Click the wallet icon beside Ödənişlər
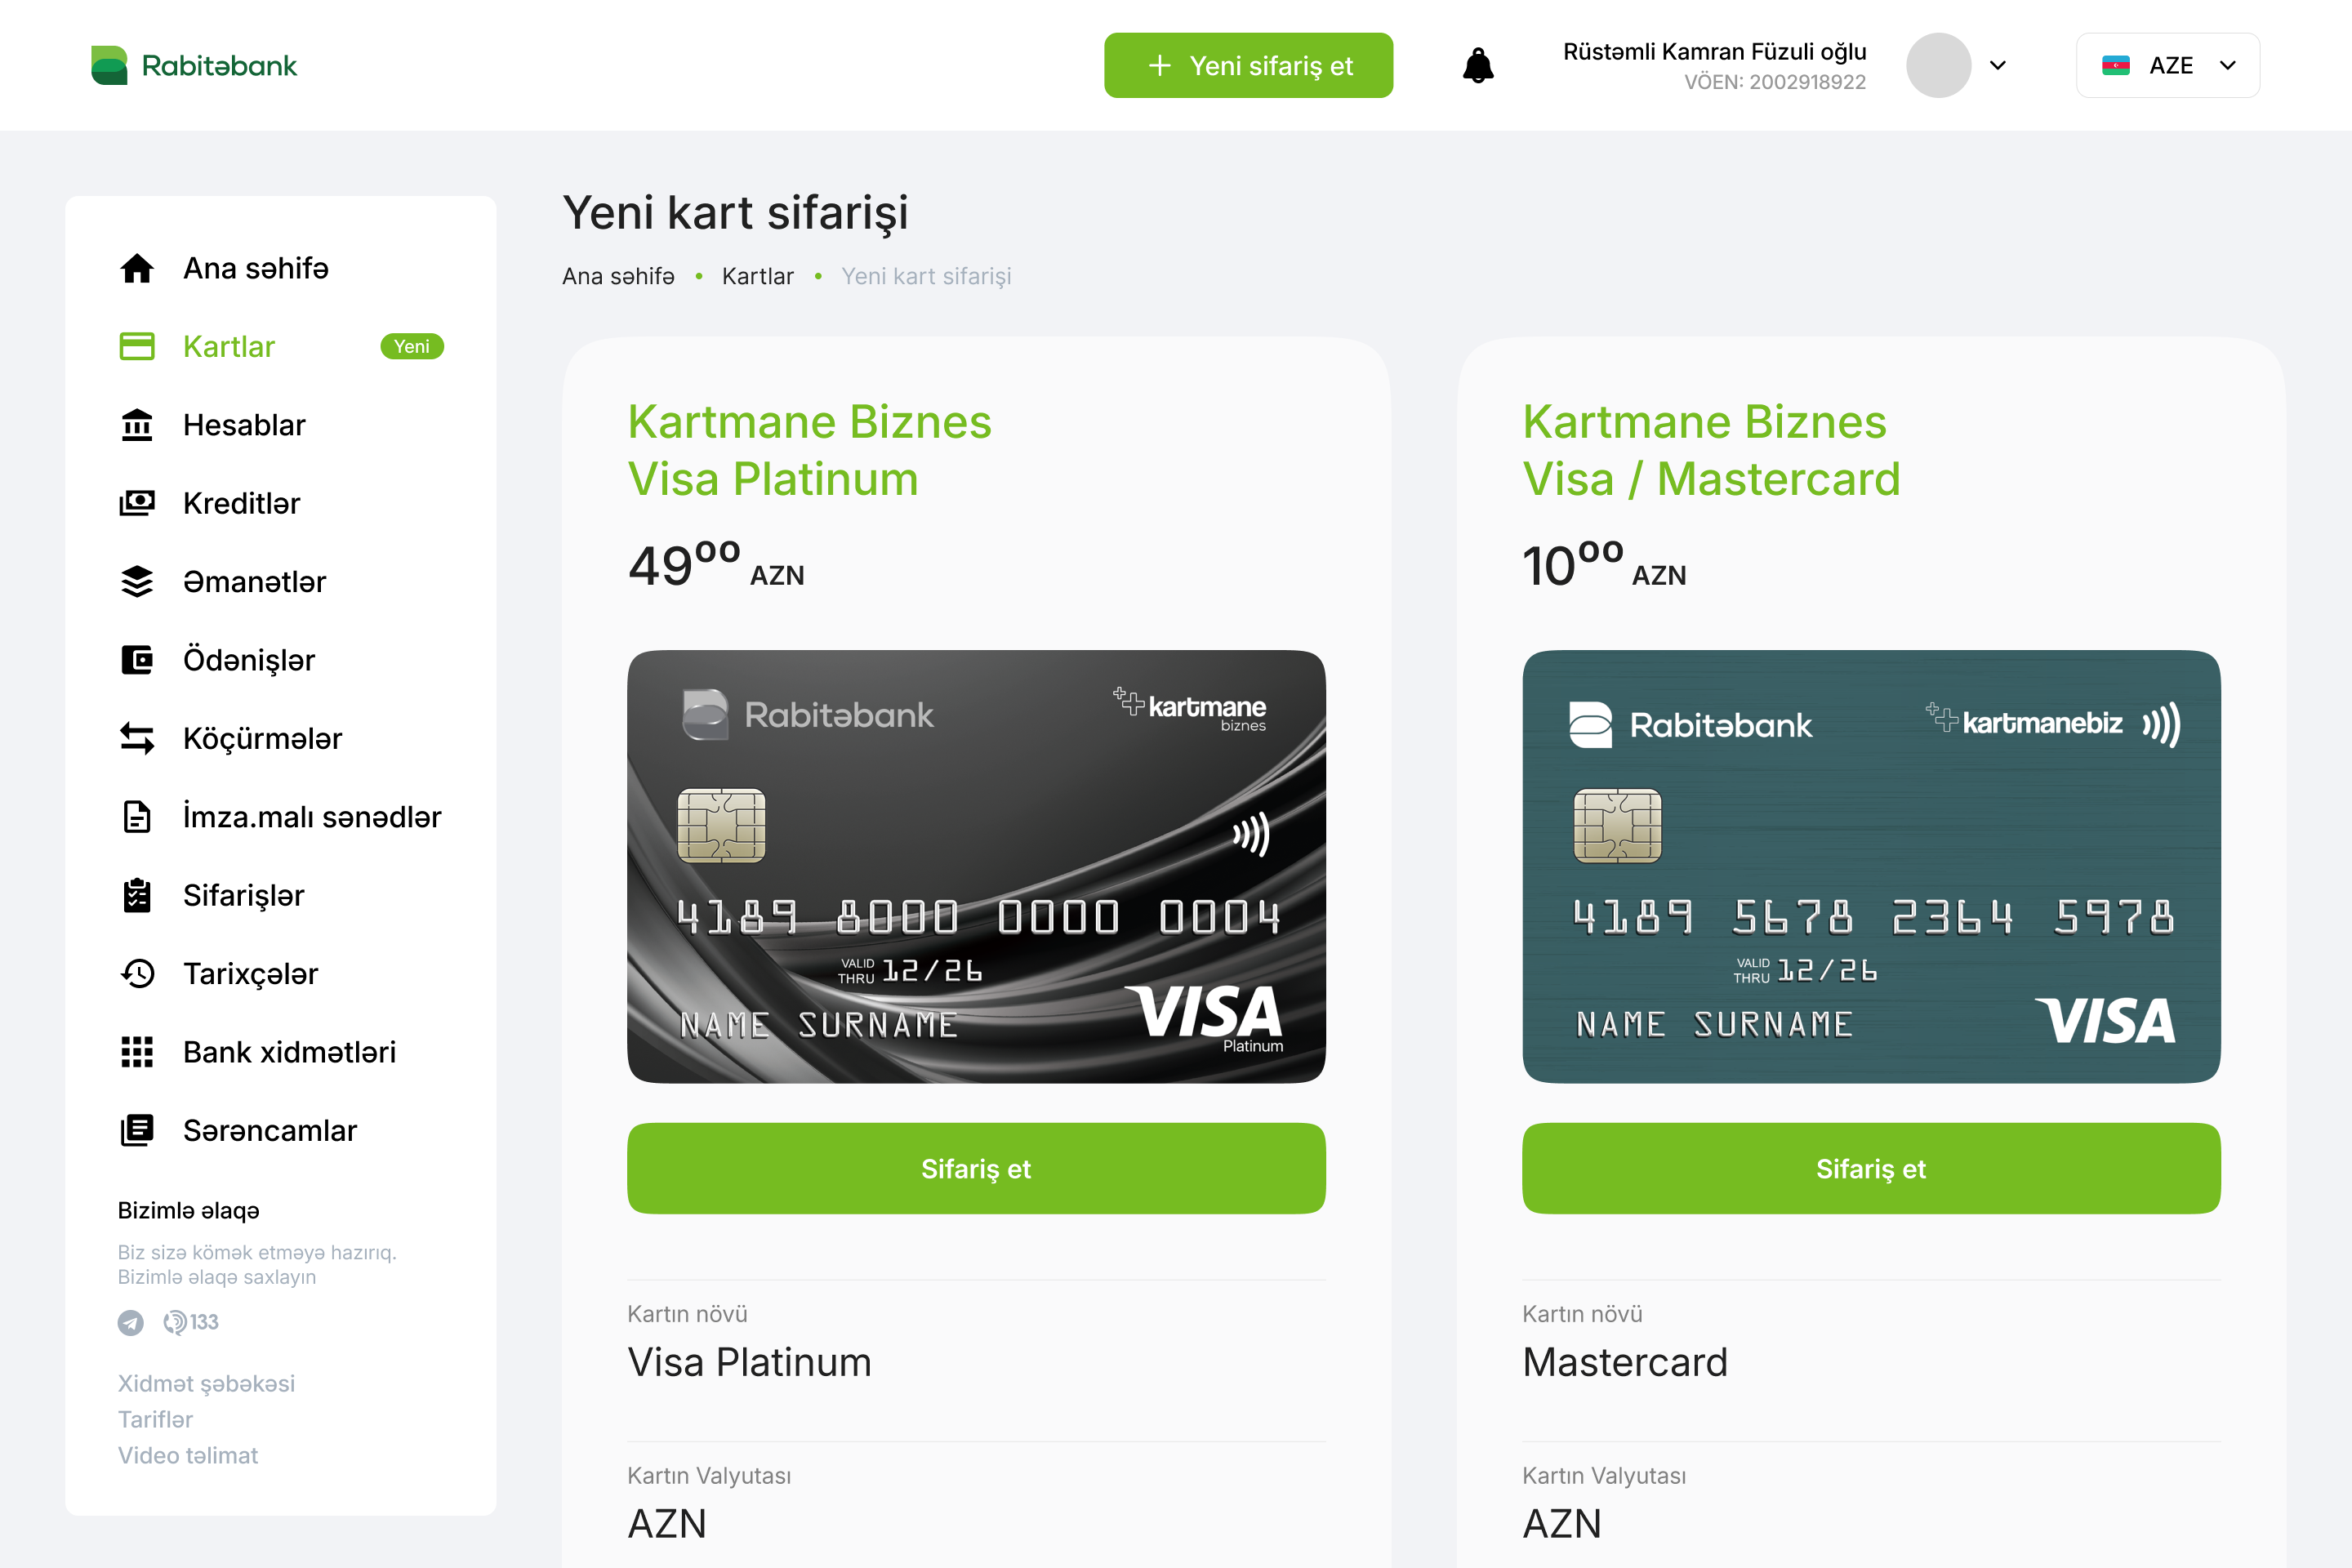This screenshot has width=2352, height=1568. point(137,660)
